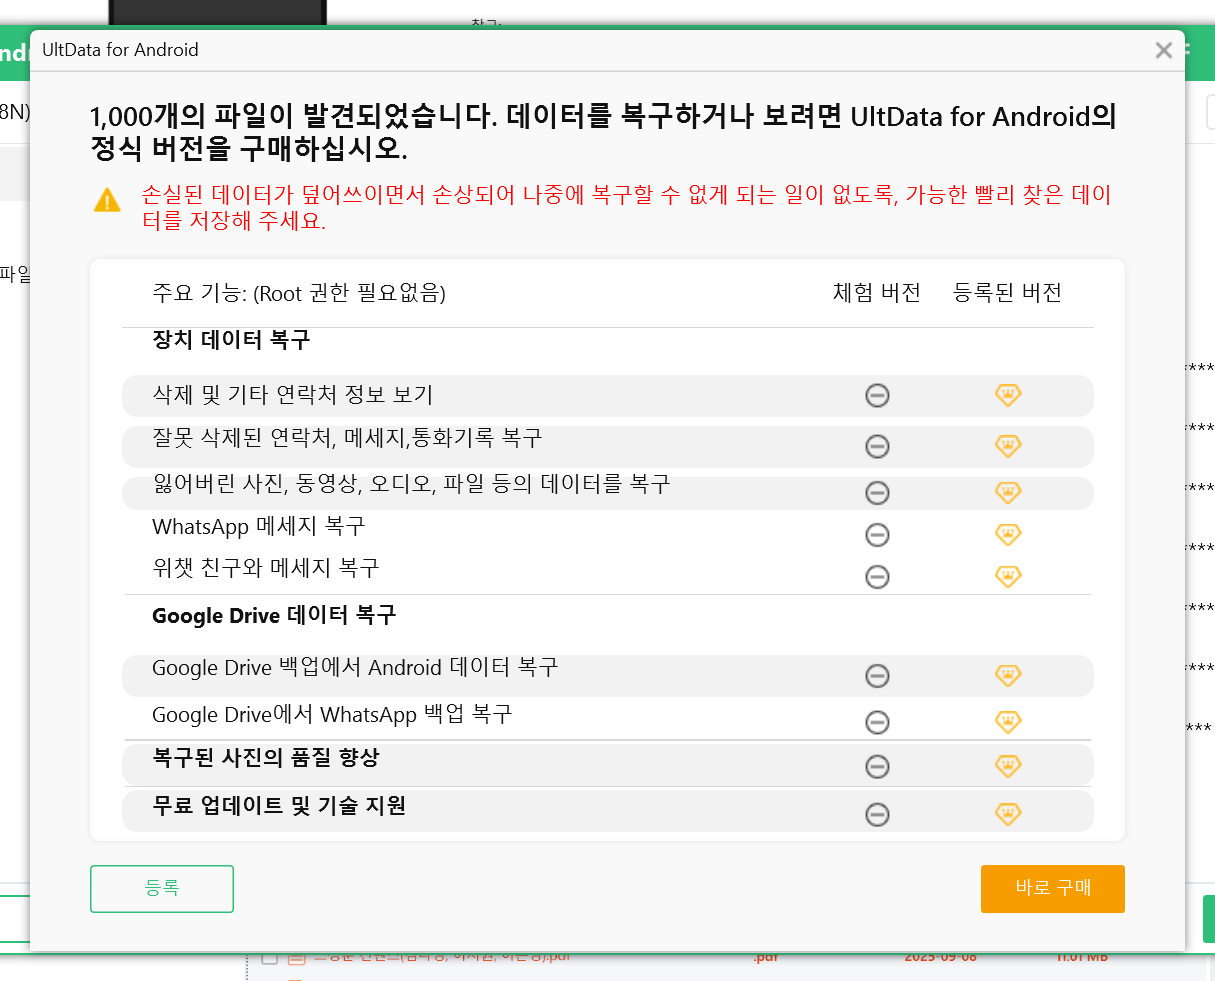
Task: Click trial minus icon for Google Drive 백업에서 Android row
Action: coord(877,677)
